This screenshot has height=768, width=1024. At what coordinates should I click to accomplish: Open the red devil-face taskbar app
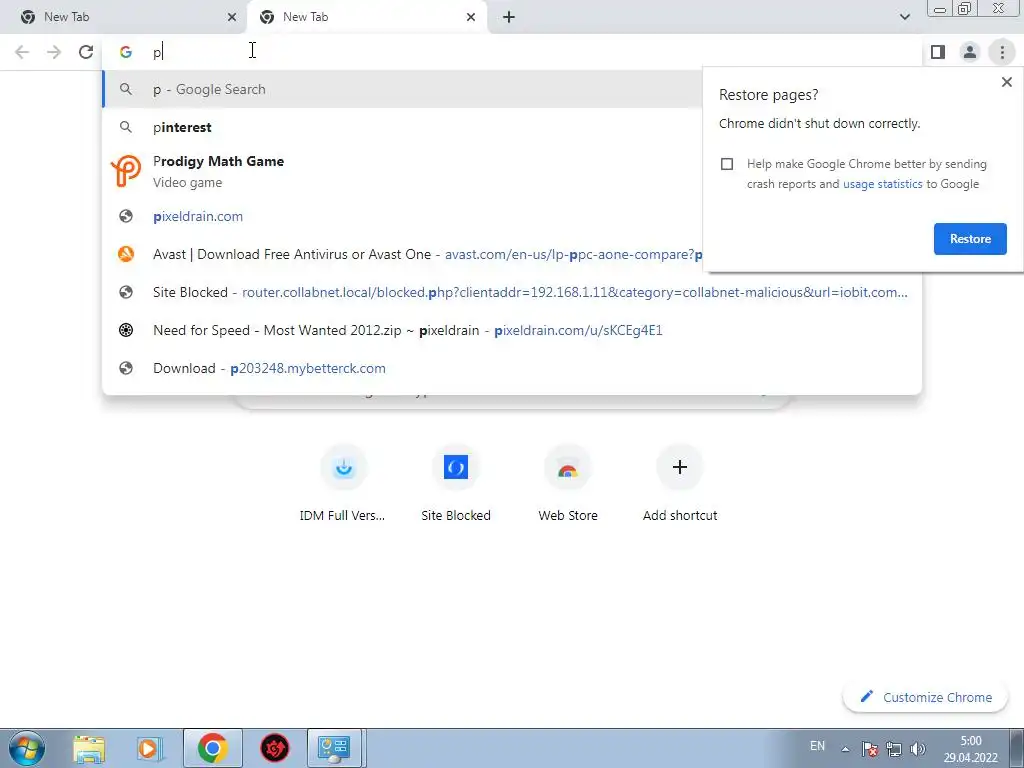(275, 748)
